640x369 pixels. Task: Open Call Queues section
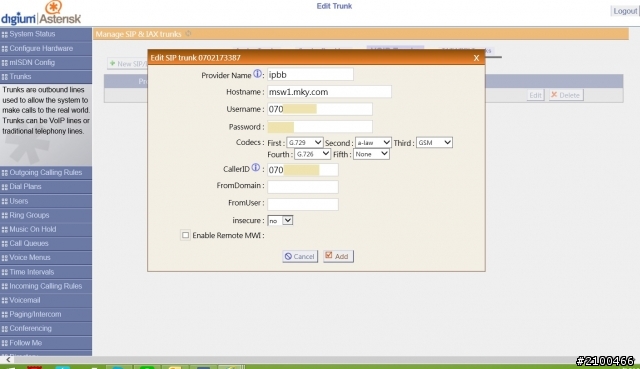tap(46, 243)
